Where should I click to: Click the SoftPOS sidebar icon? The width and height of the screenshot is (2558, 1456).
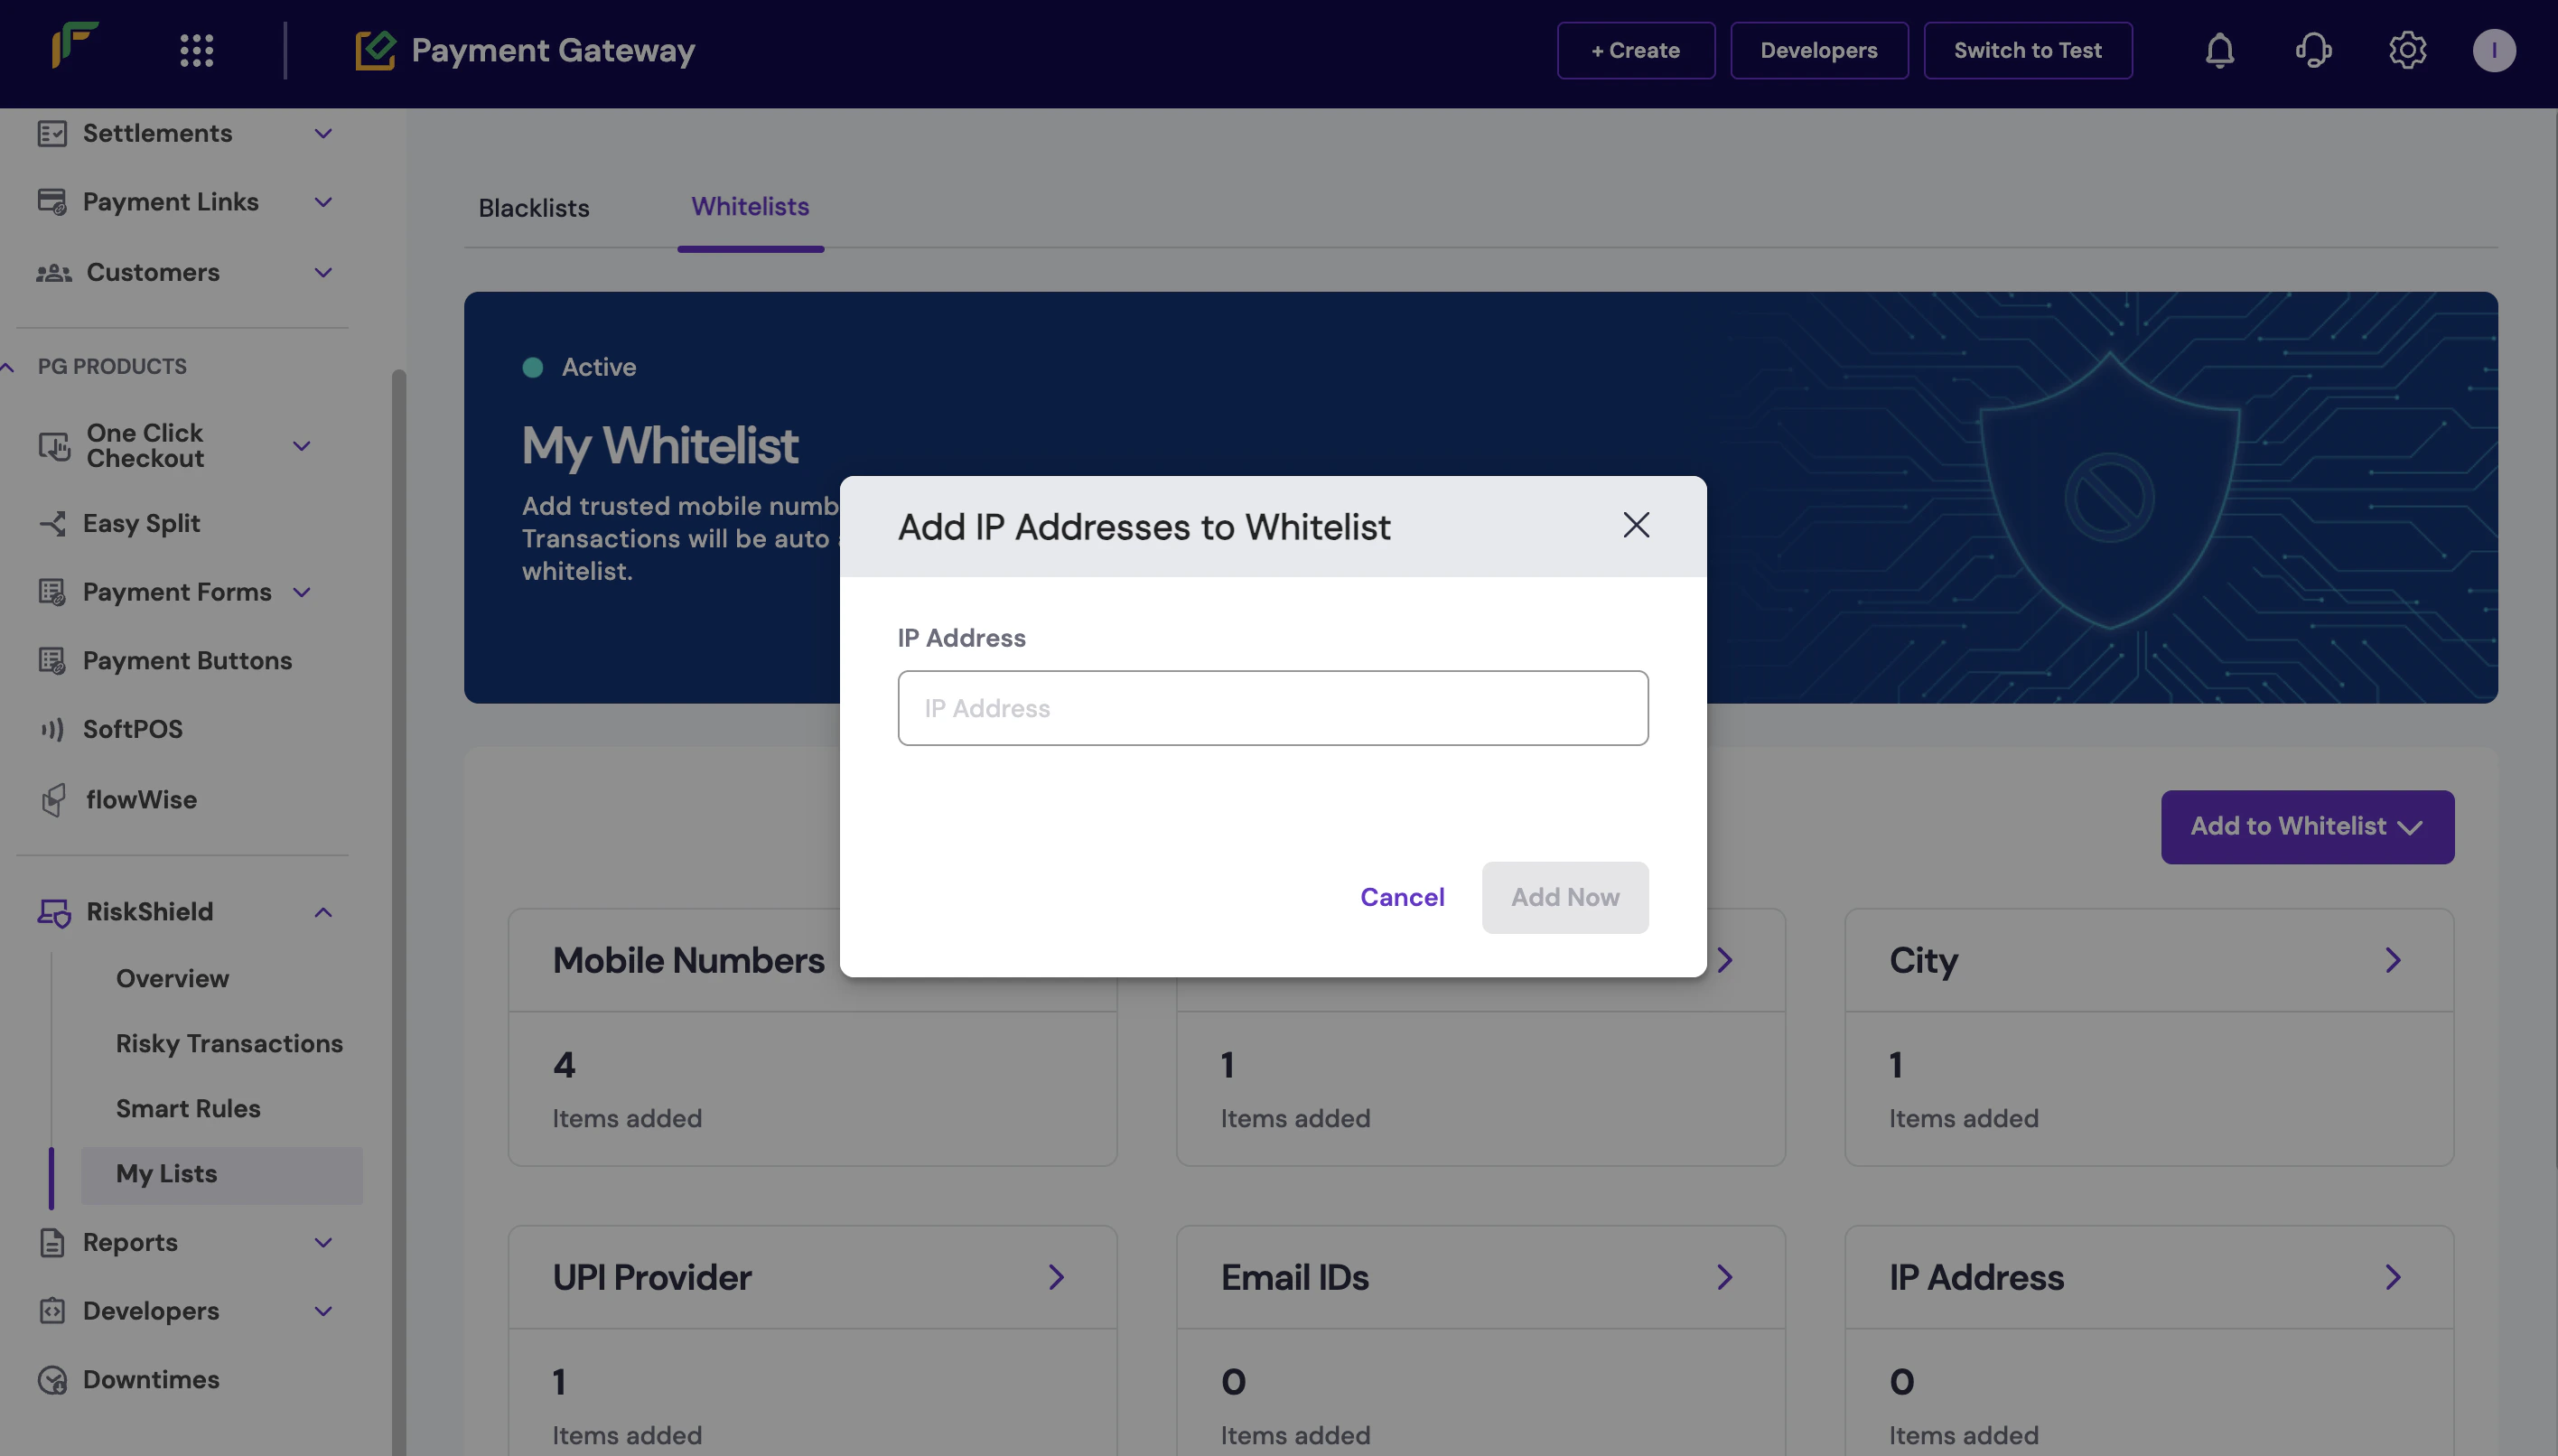pyautogui.click(x=53, y=729)
